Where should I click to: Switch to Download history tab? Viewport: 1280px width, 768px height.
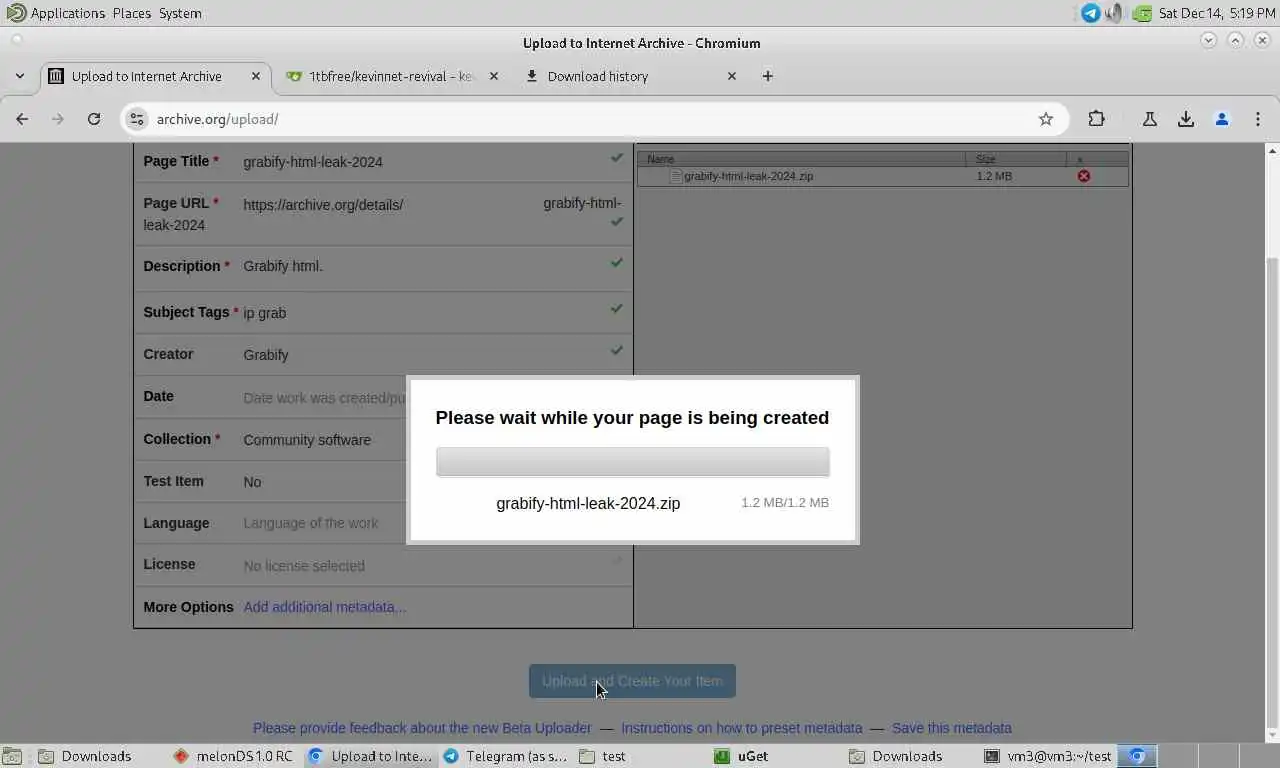click(598, 76)
